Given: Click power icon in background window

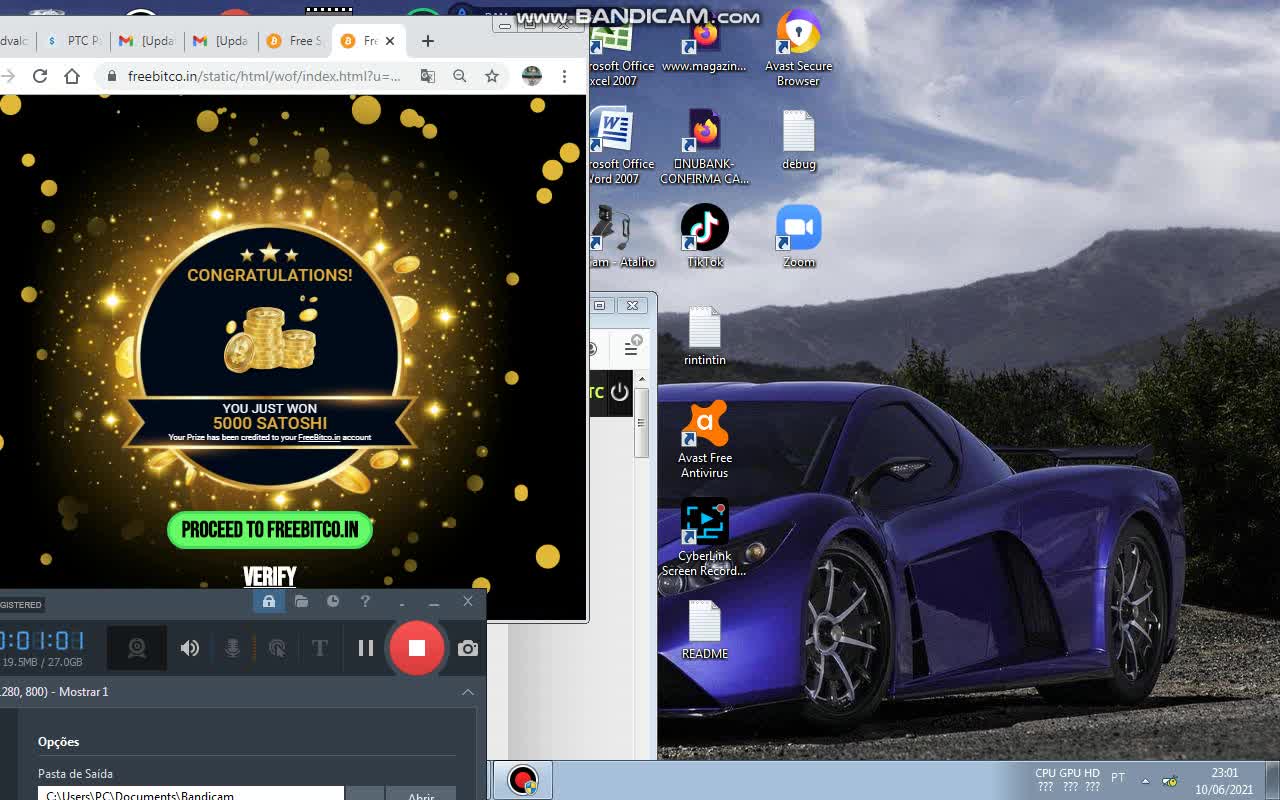Looking at the screenshot, I should click(x=619, y=392).
